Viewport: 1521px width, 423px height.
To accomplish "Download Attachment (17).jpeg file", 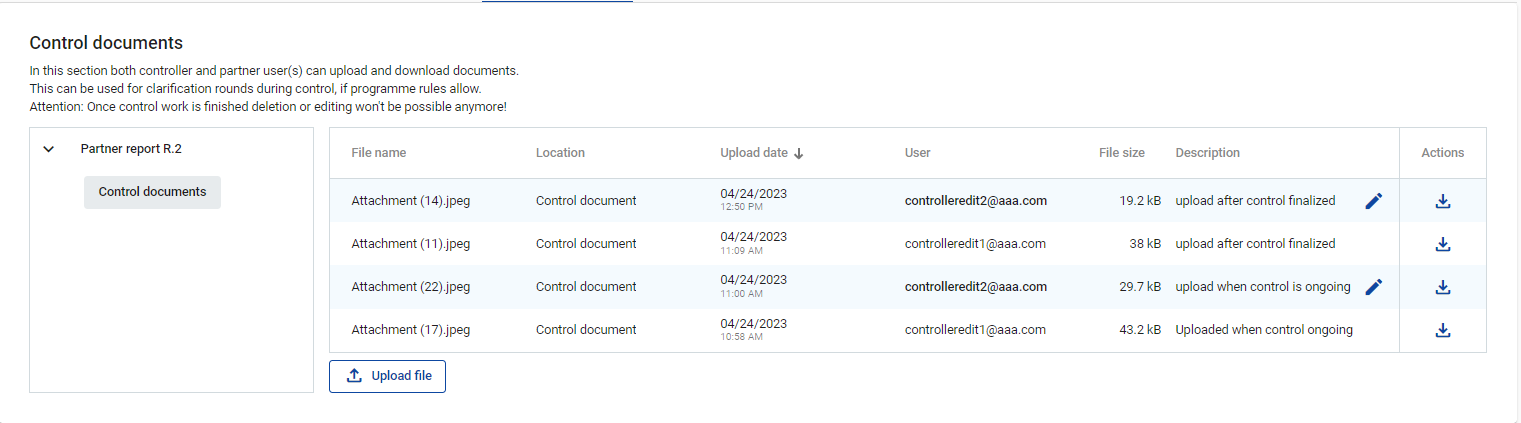I will pyautogui.click(x=1442, y=330).
